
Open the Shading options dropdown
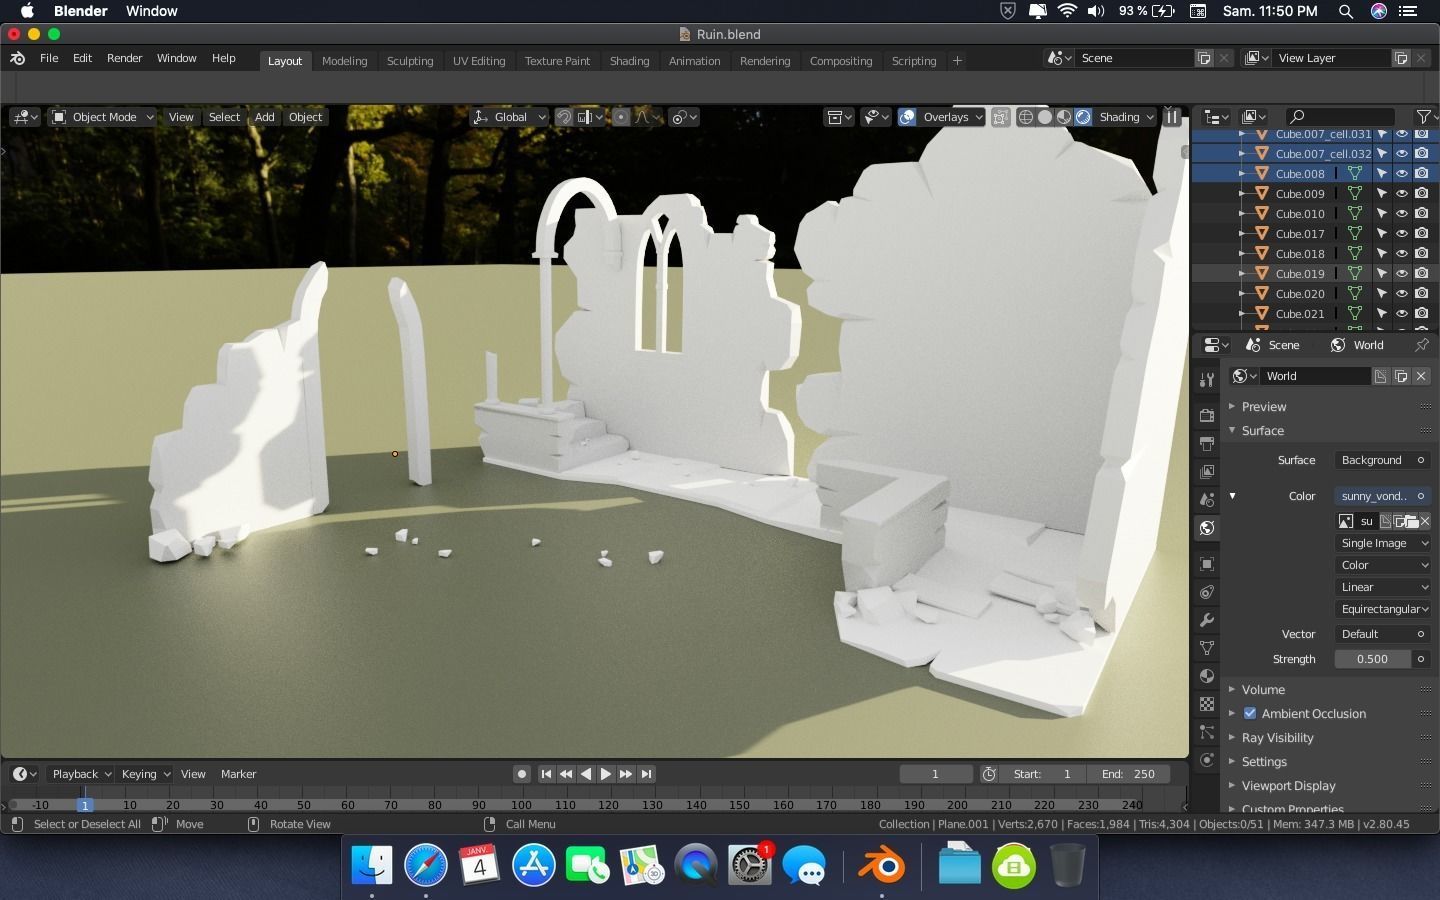coord(1126,117)
